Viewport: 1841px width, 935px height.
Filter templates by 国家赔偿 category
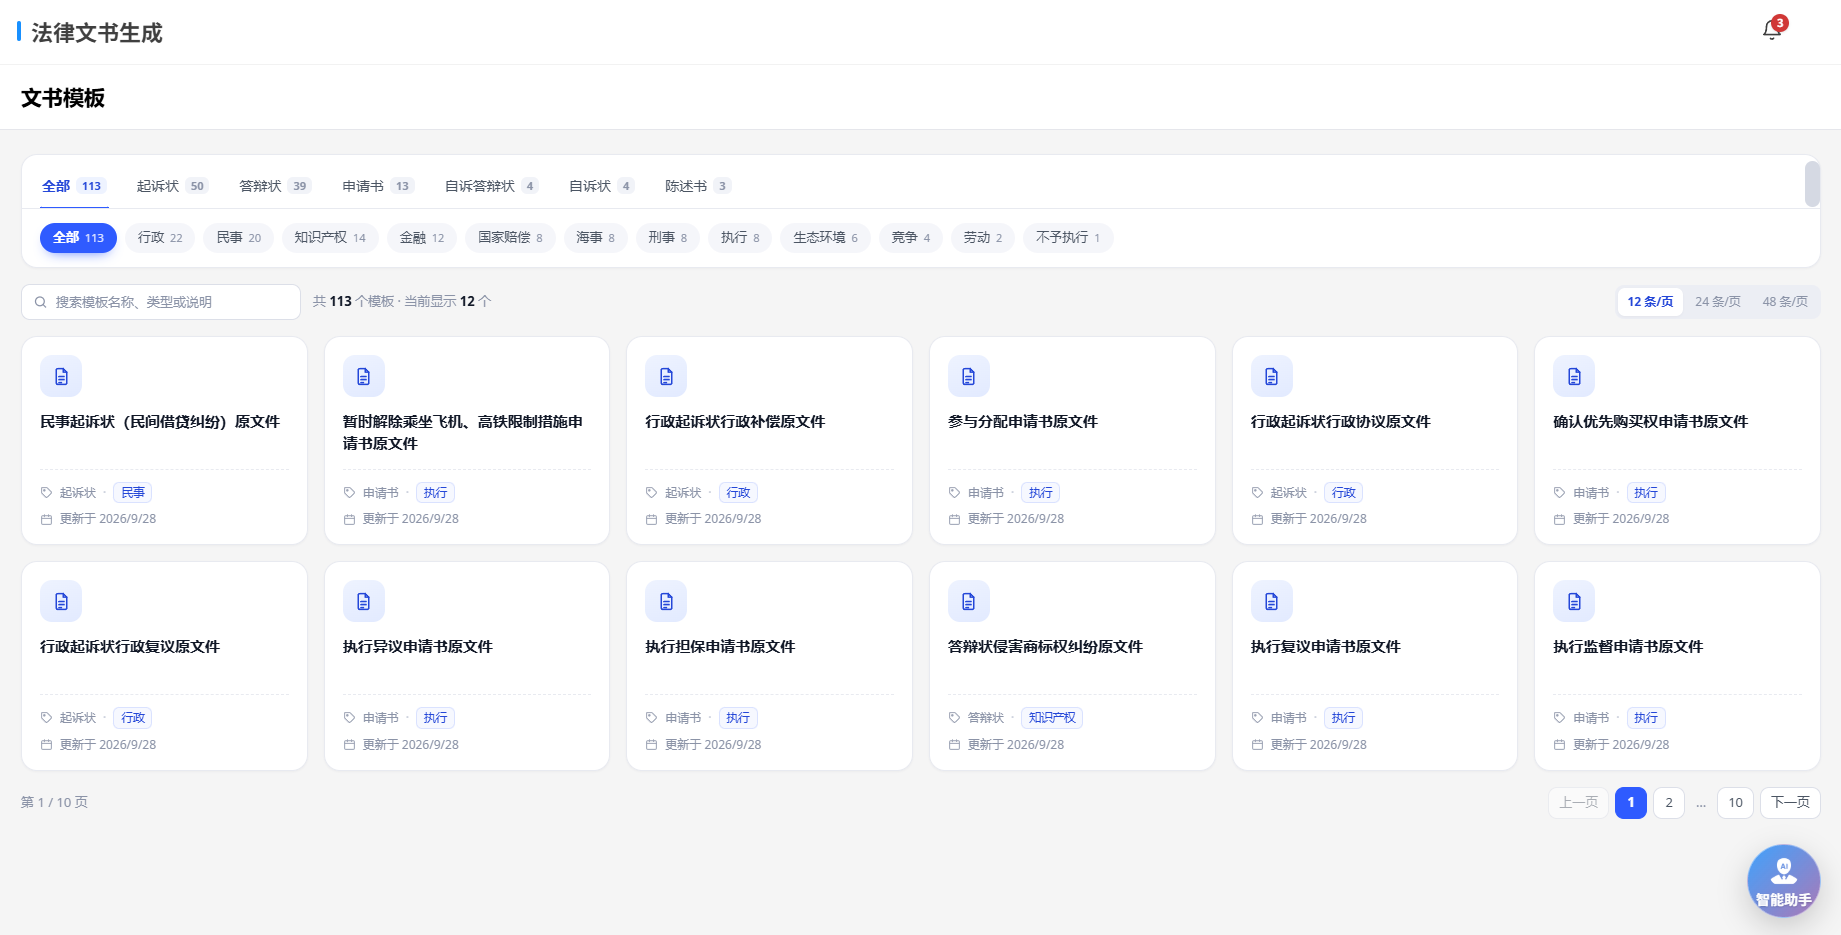tap(510, 238)
